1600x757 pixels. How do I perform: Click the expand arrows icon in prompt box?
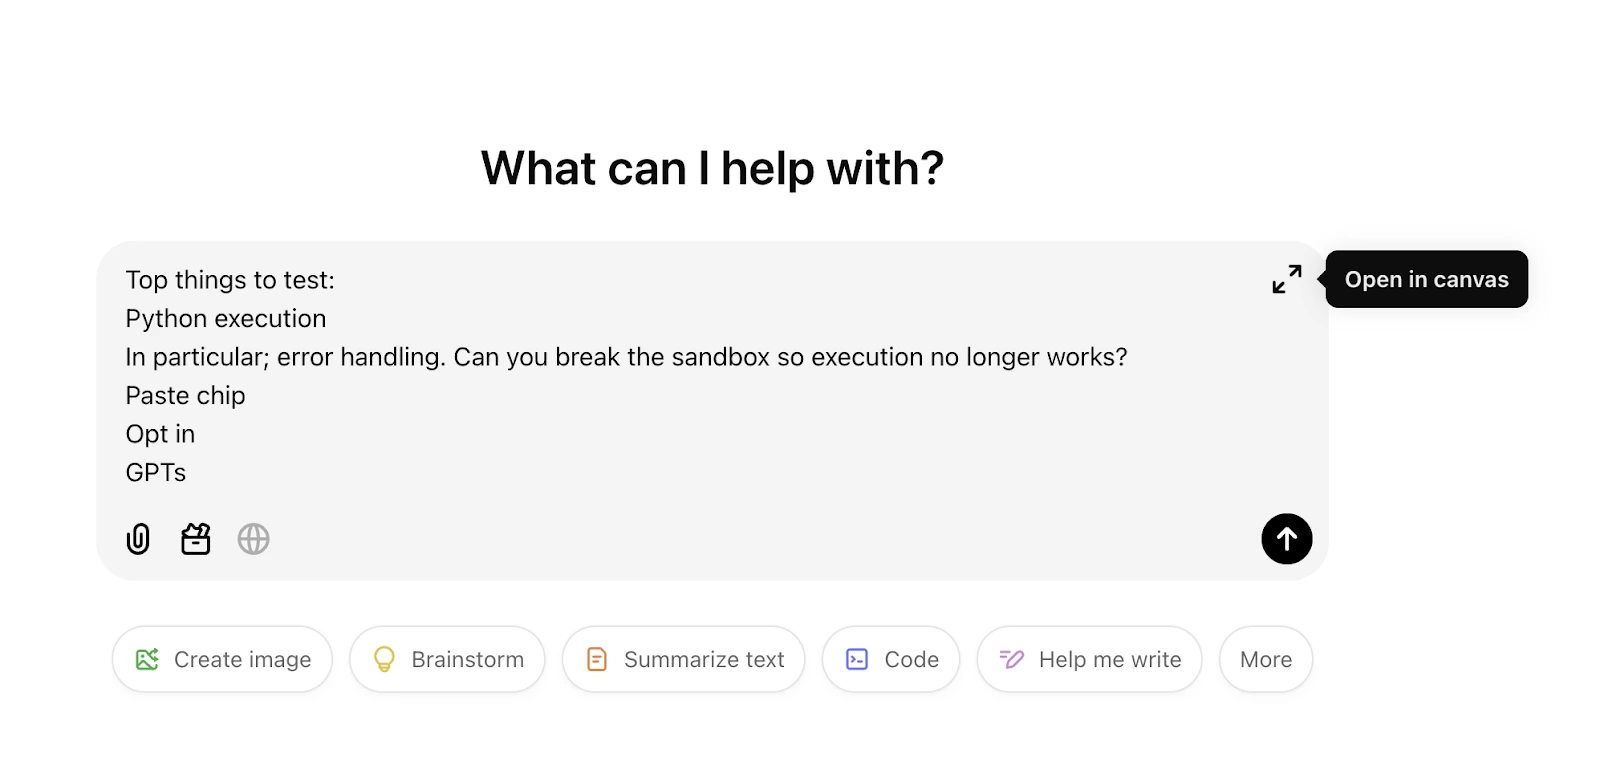pyautogui.click(x=1286, y=279)
